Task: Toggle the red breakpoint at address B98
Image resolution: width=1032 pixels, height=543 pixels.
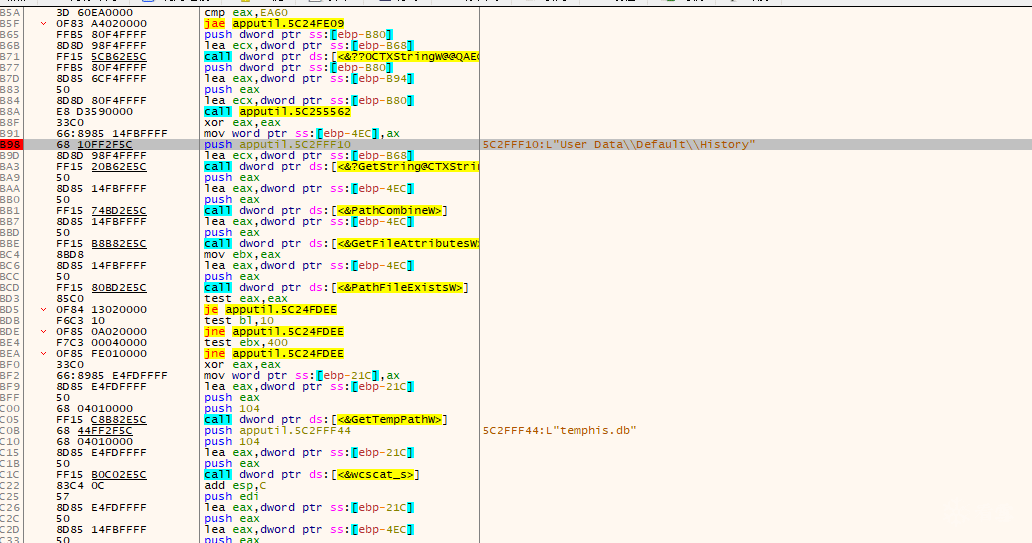Action: pos(9,145)
